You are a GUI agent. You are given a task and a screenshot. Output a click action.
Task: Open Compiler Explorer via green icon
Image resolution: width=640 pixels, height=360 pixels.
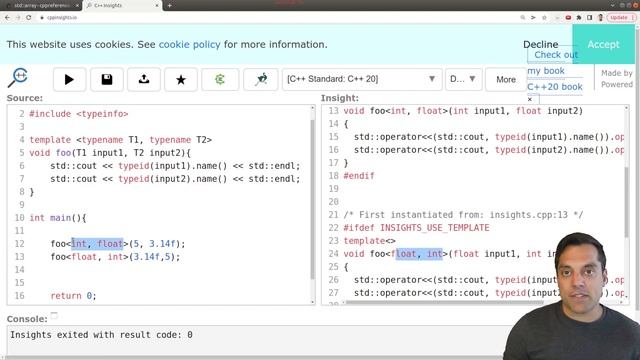(x=220, y=79)
